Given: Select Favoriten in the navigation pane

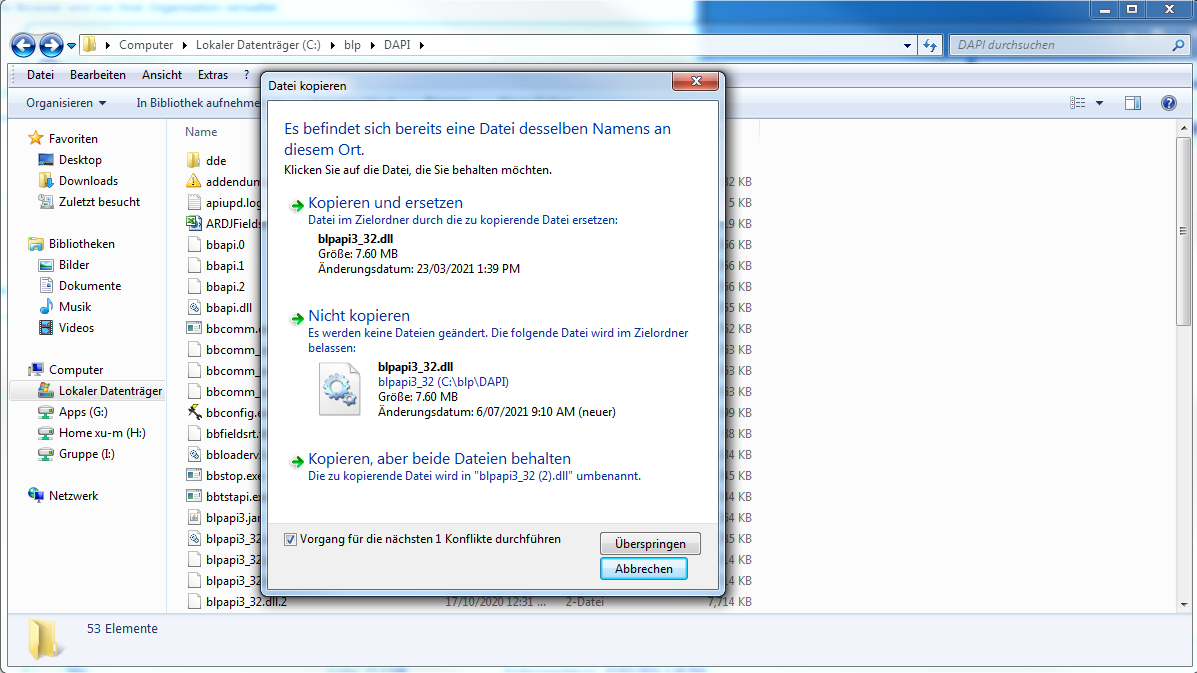Looking at the screenshot, I should [63, 139].
